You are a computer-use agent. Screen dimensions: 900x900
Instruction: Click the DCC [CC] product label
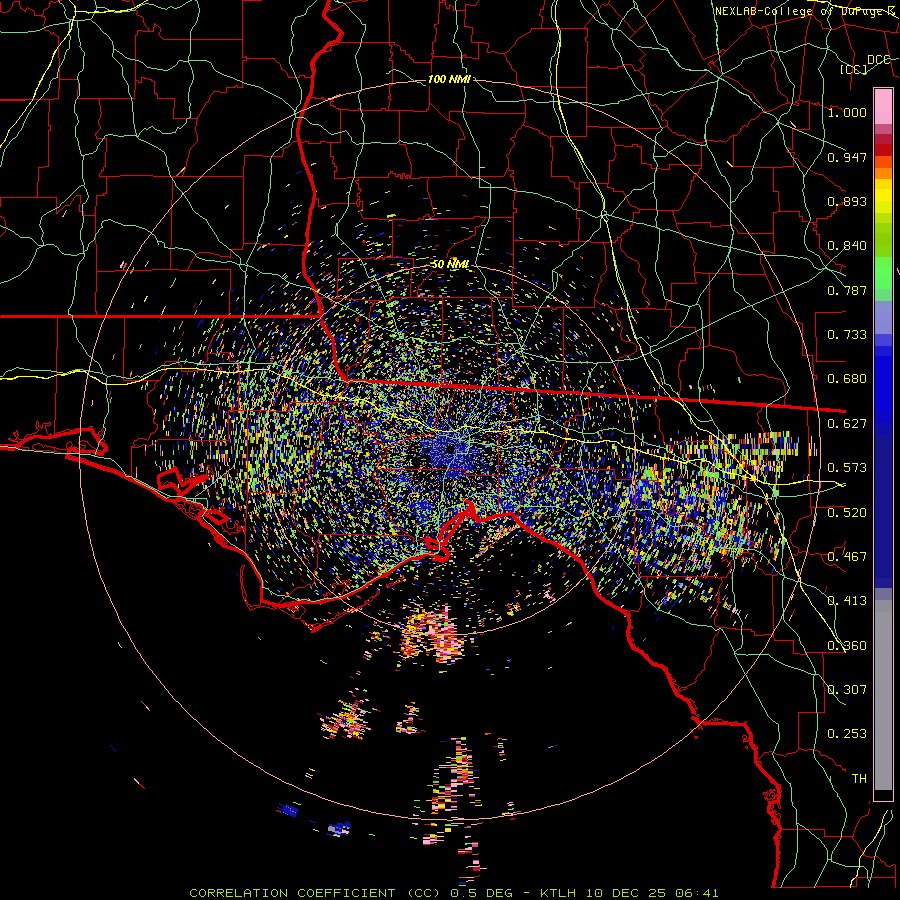[864, 64]
